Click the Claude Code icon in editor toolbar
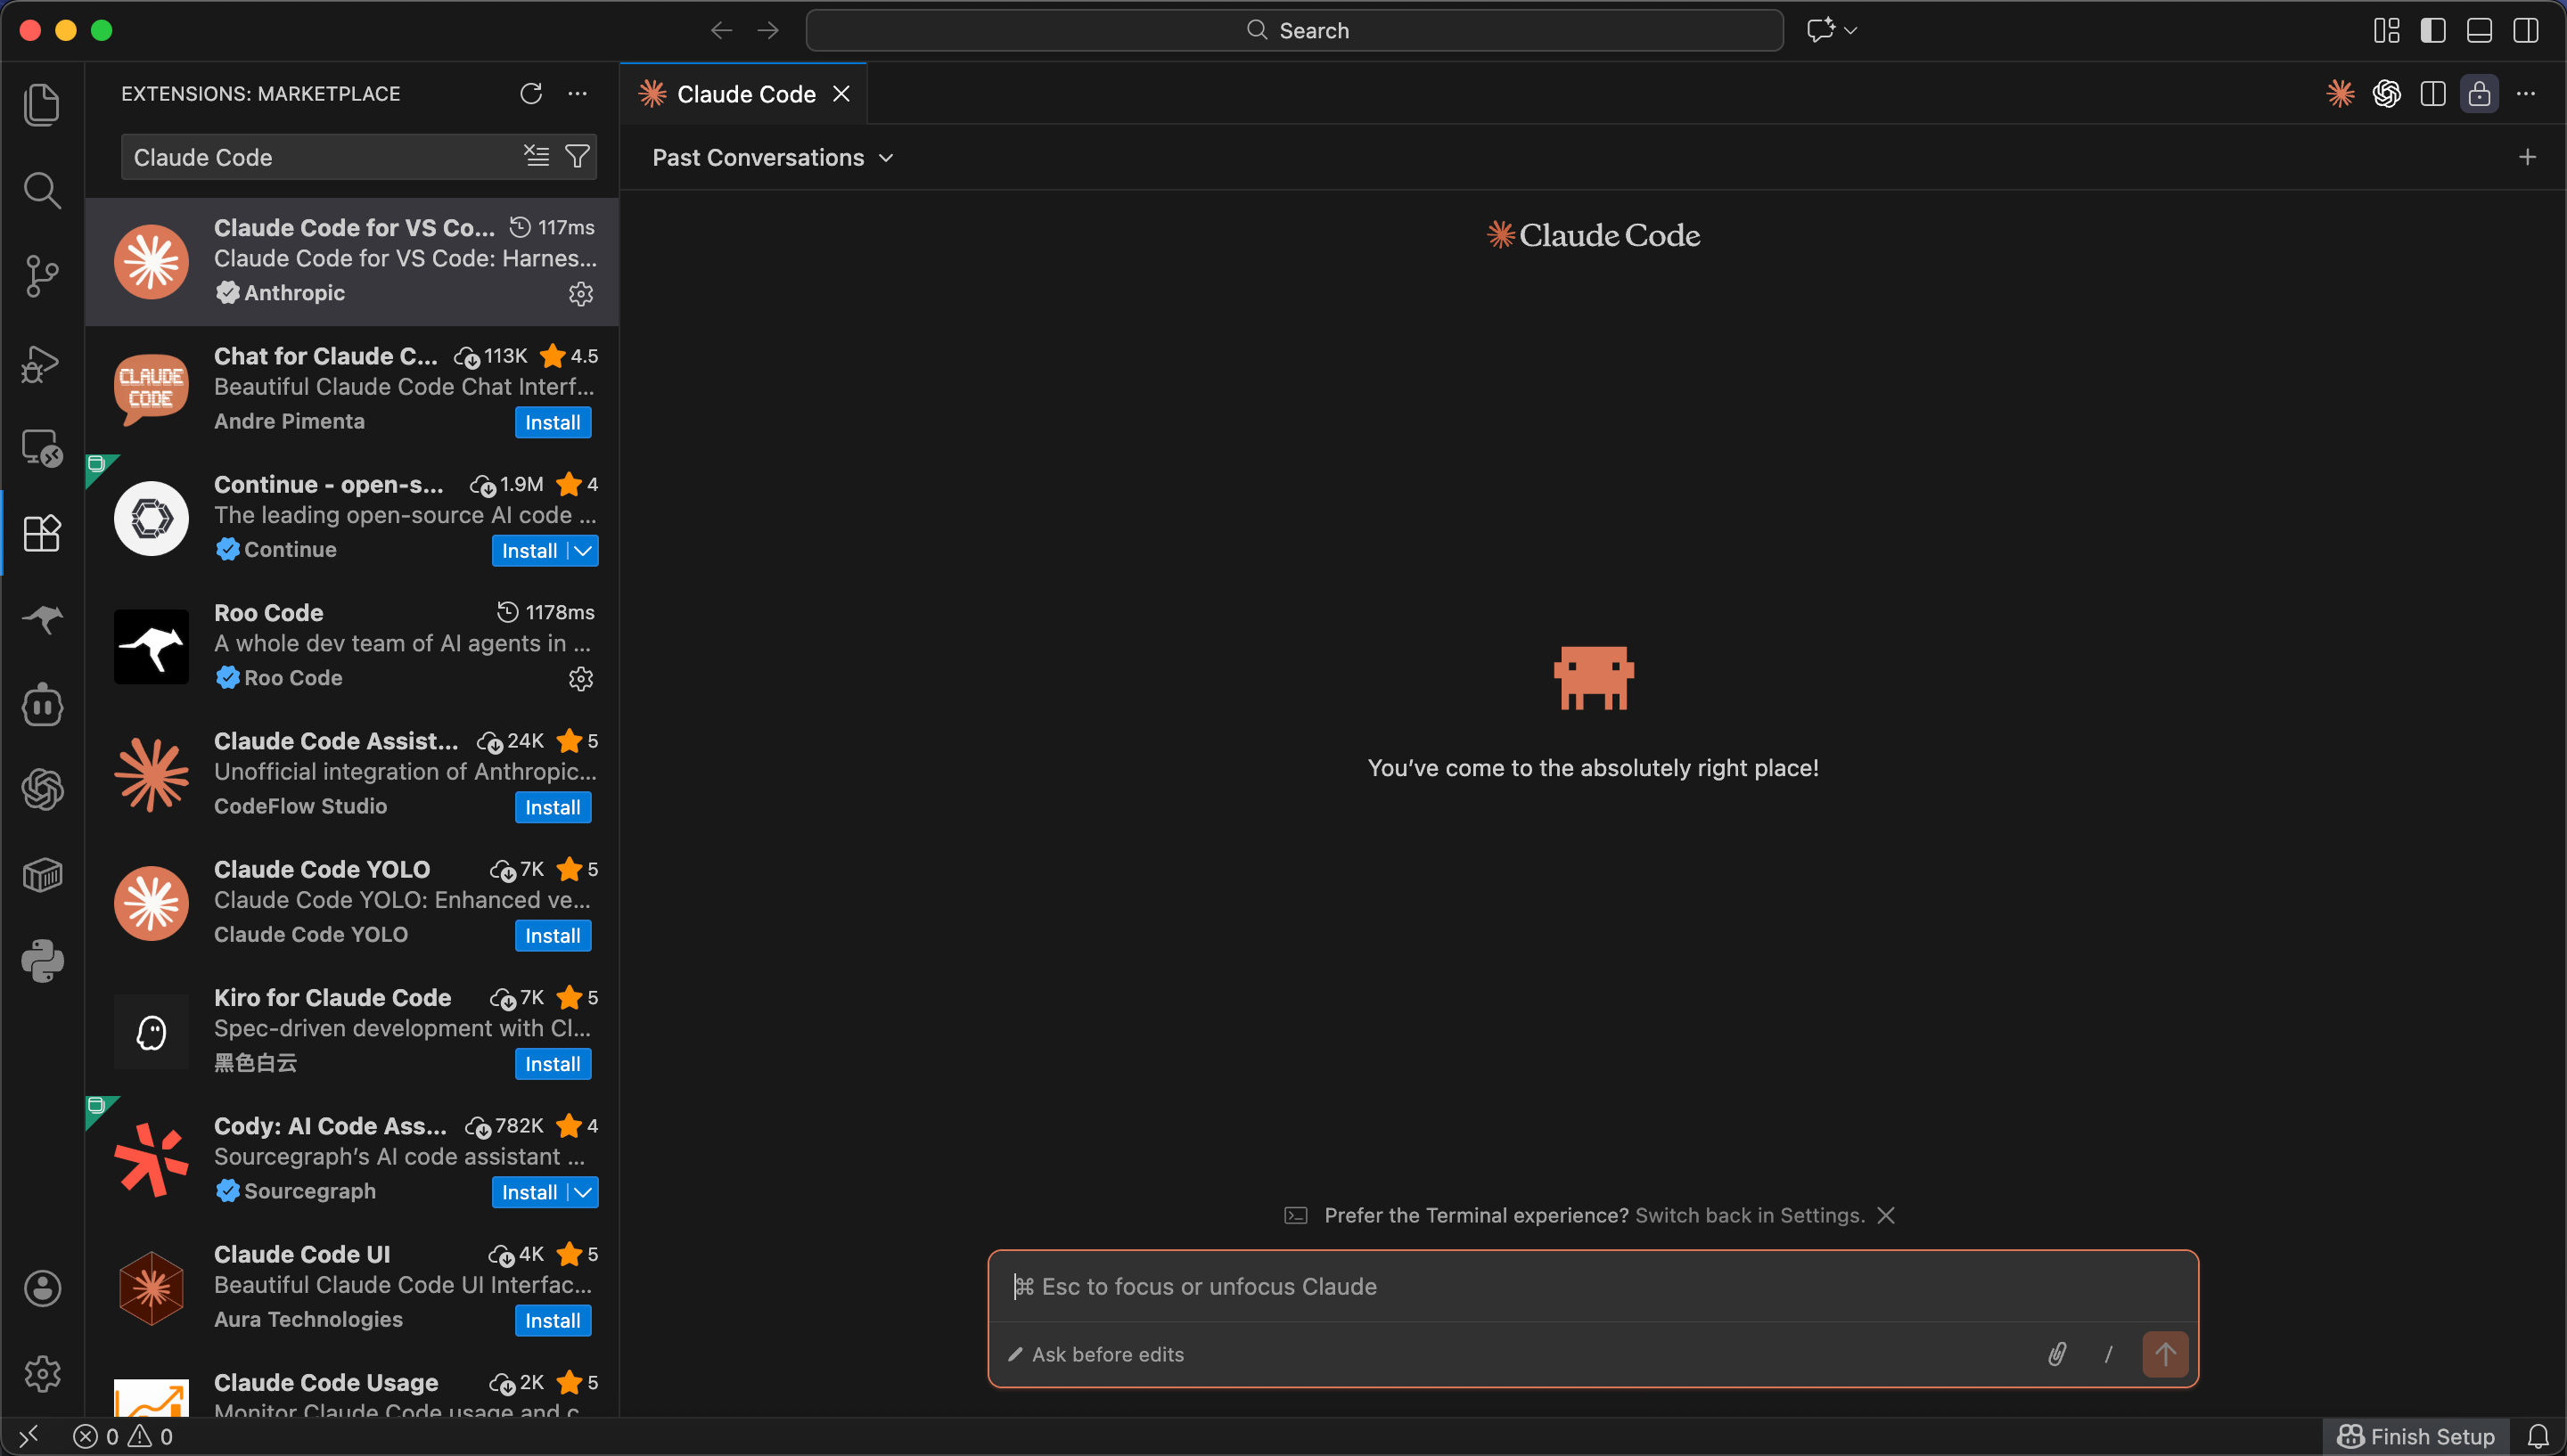2567x1456 pixels. (2340, 93)
